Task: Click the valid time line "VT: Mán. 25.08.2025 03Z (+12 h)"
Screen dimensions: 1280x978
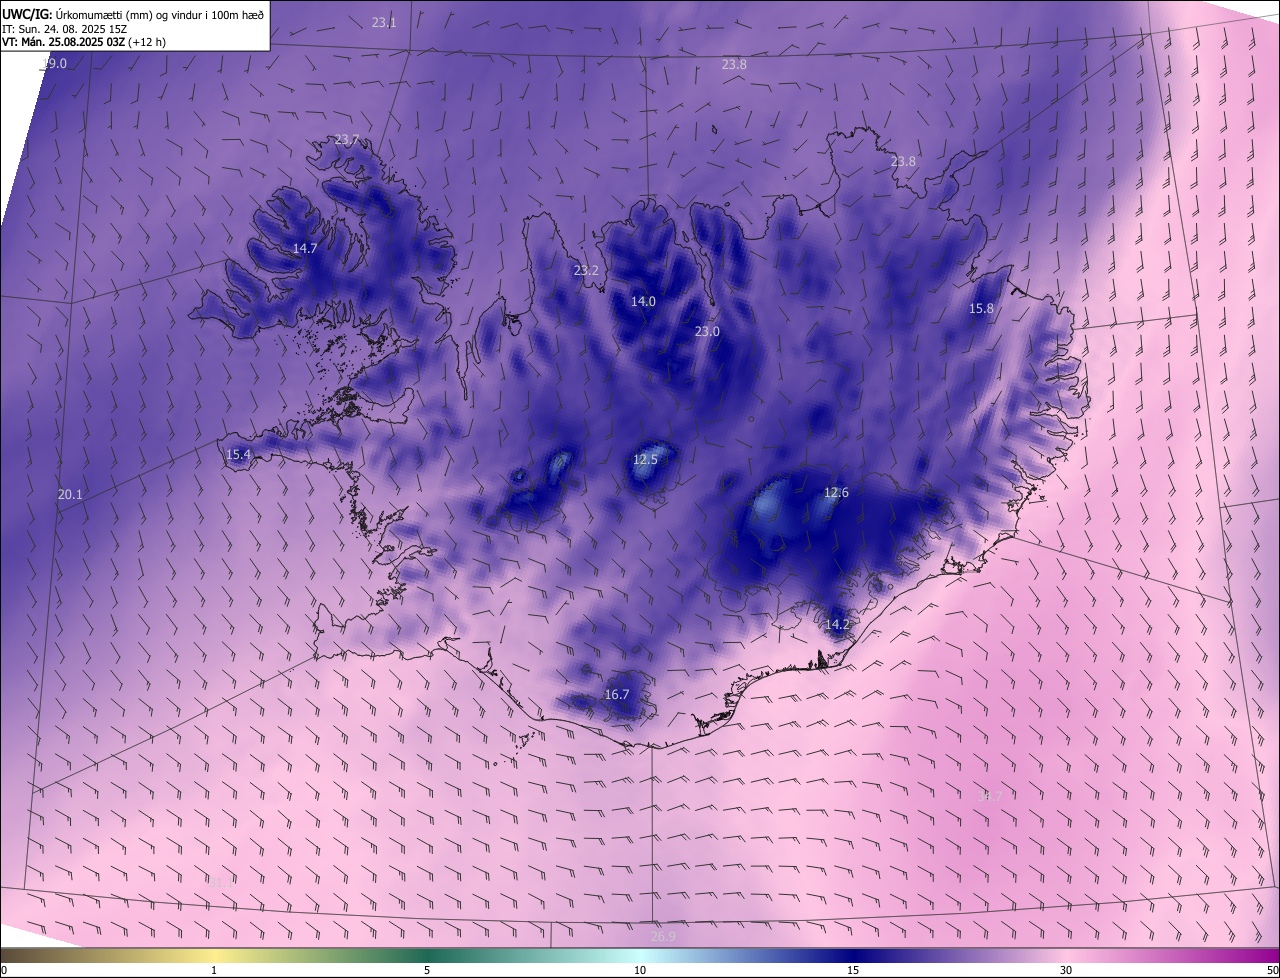Action: (x=83, y=43)
